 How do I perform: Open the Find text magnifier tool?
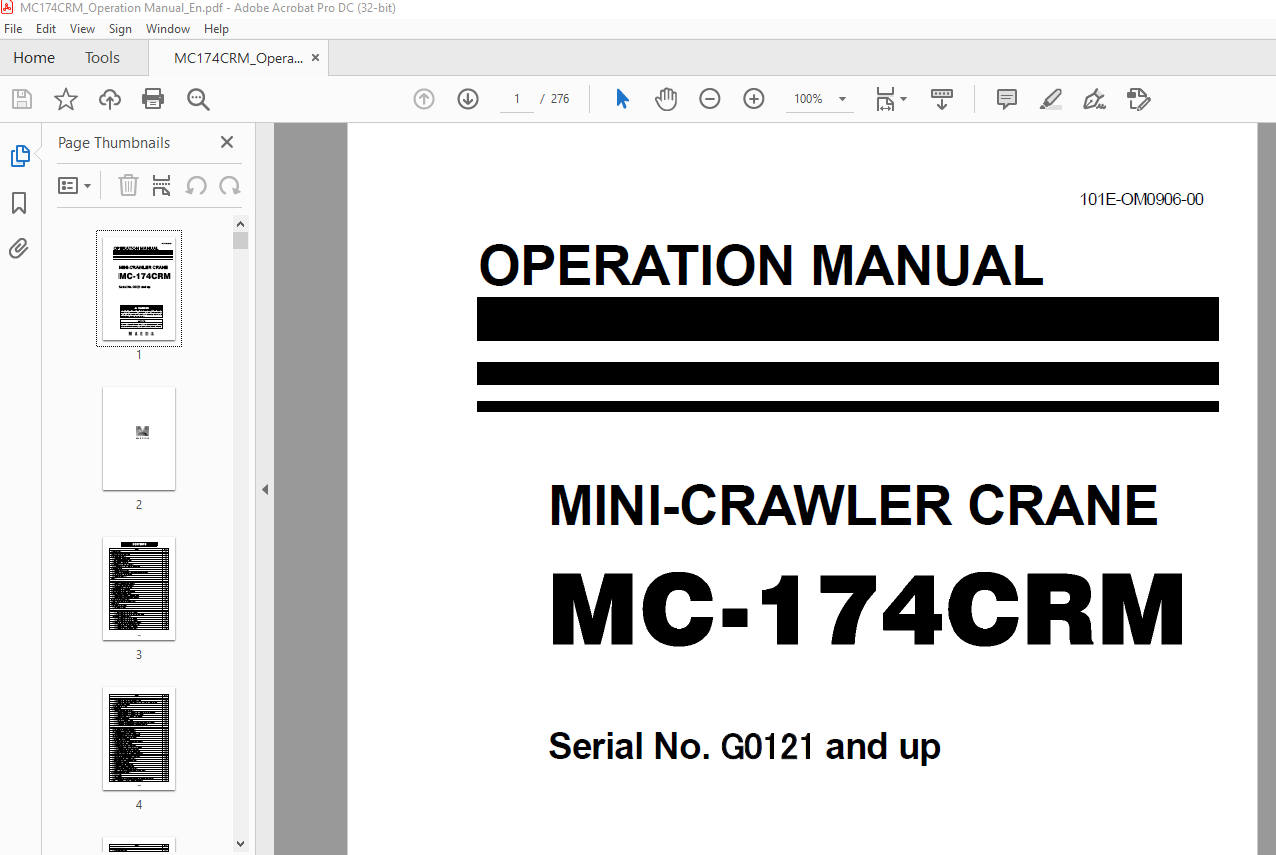click(x=198, y=99)
